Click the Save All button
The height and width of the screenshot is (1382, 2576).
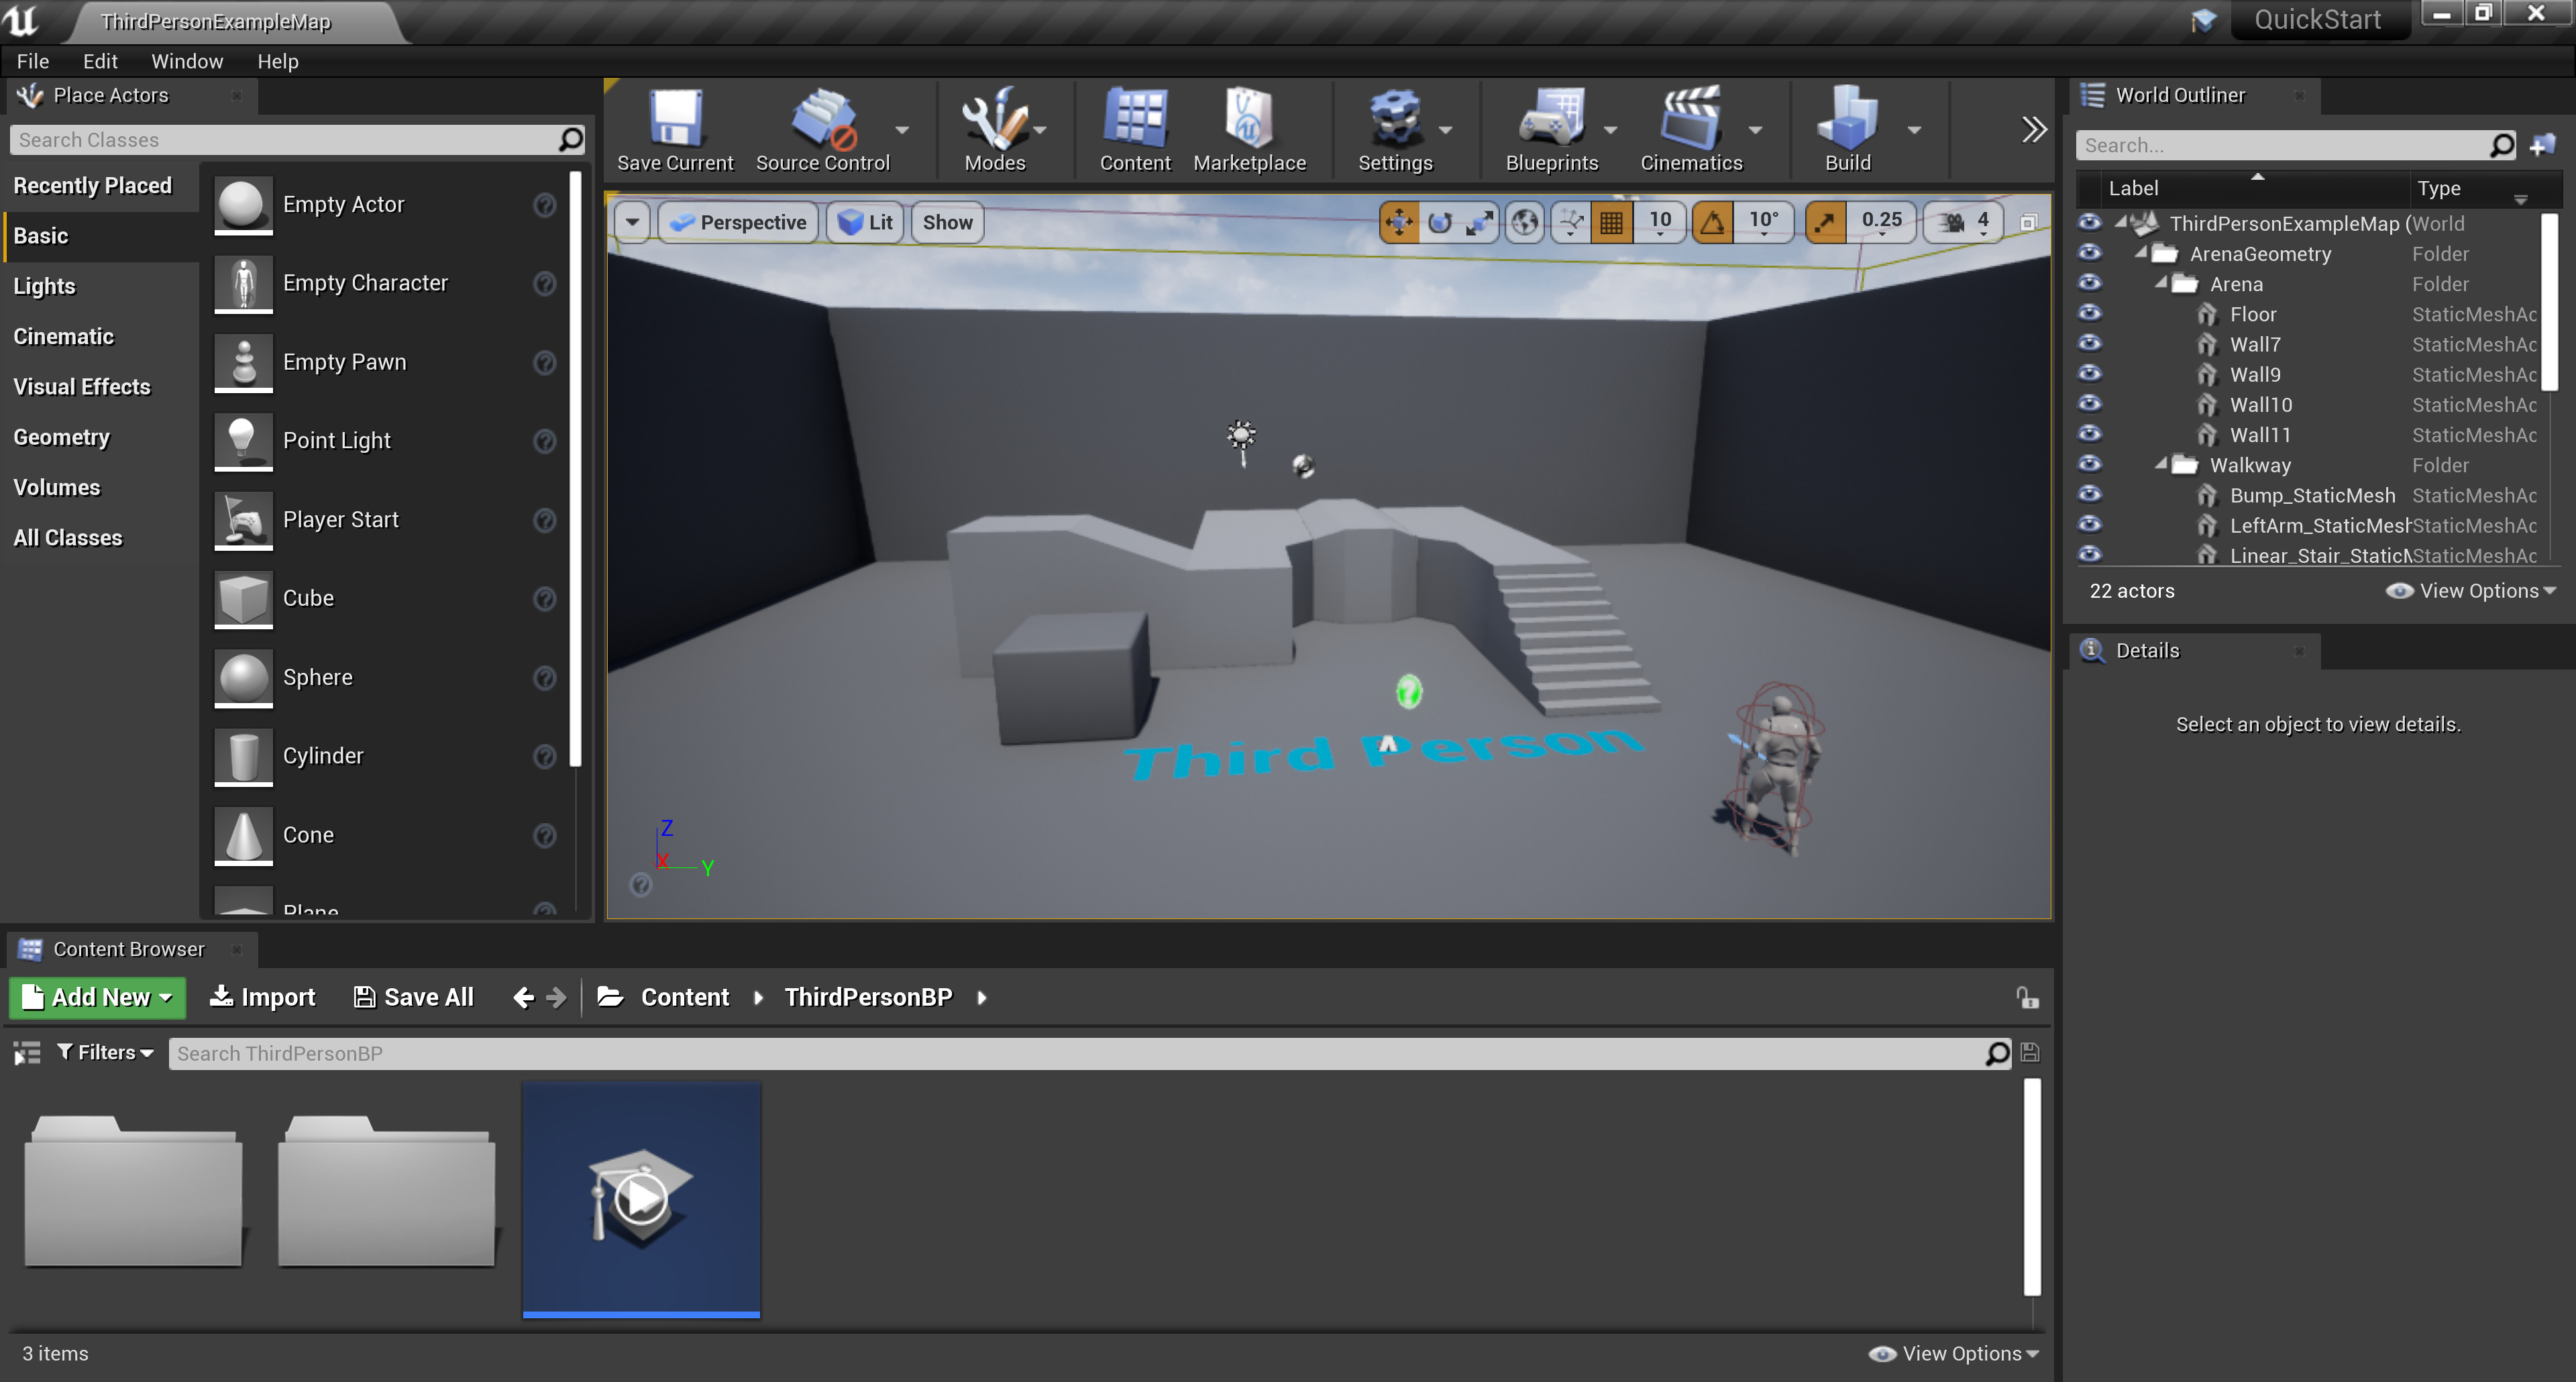414,997
